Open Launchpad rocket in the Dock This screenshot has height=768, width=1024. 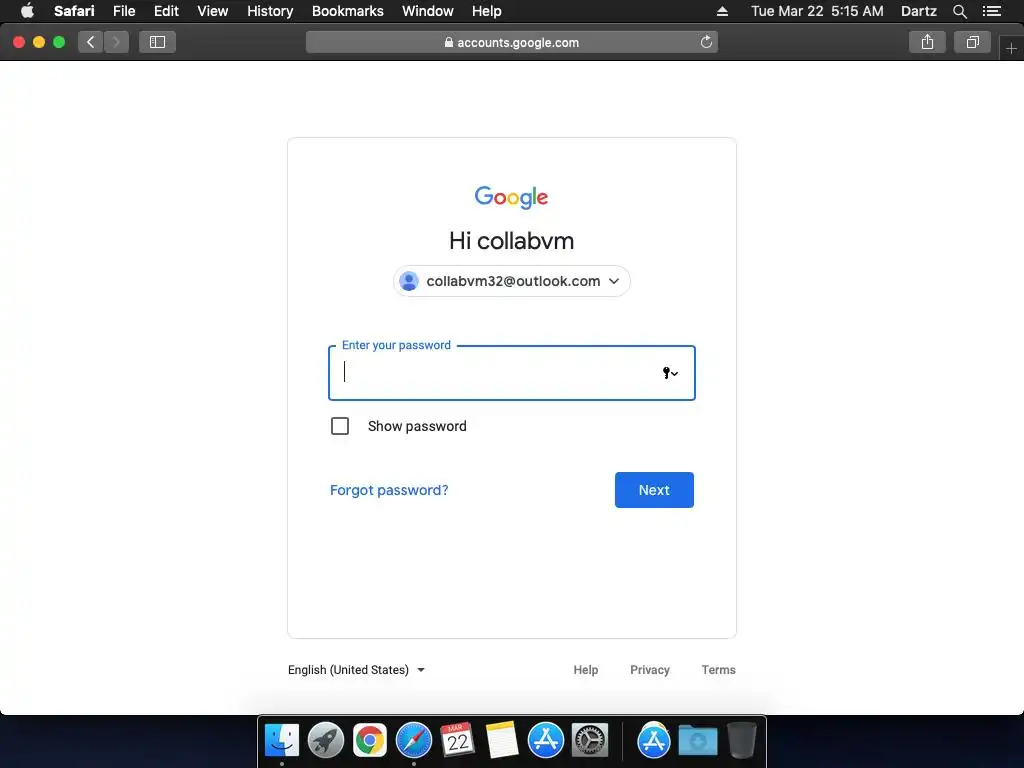(x=326, y=741)
